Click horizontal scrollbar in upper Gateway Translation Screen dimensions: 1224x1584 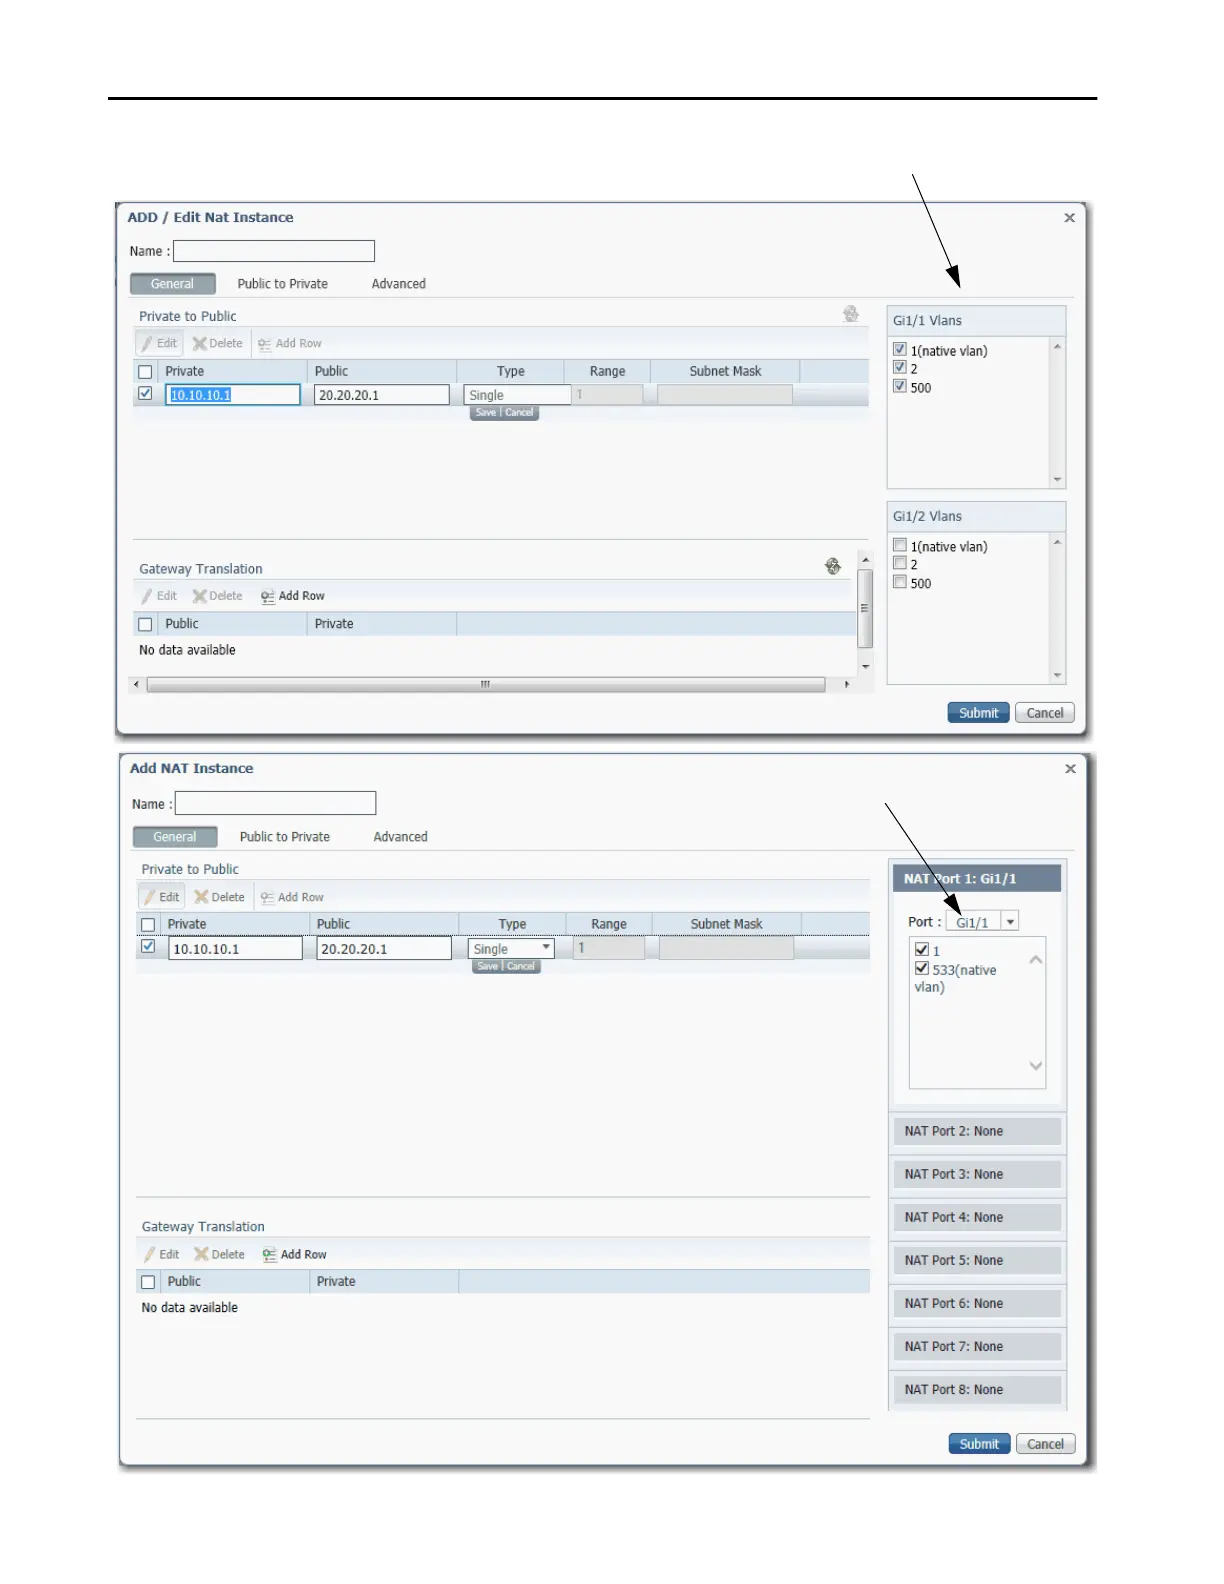pyautogui.click(x=486, y=685)
